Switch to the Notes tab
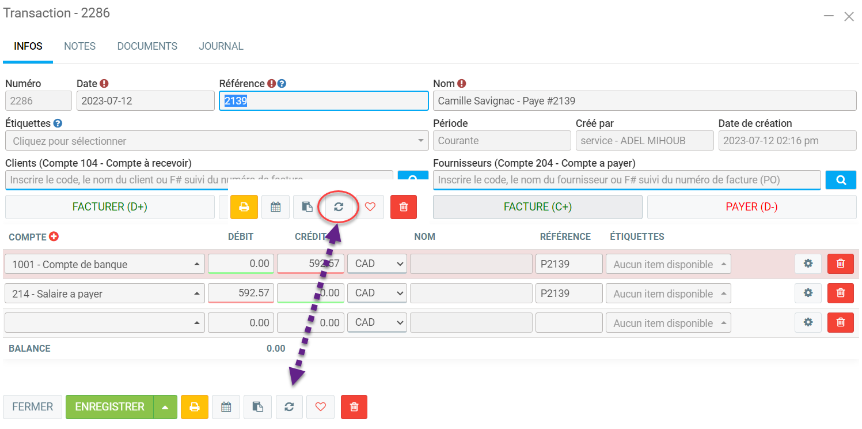This screenshot has height=429, width=862. (x=79, y=46)
